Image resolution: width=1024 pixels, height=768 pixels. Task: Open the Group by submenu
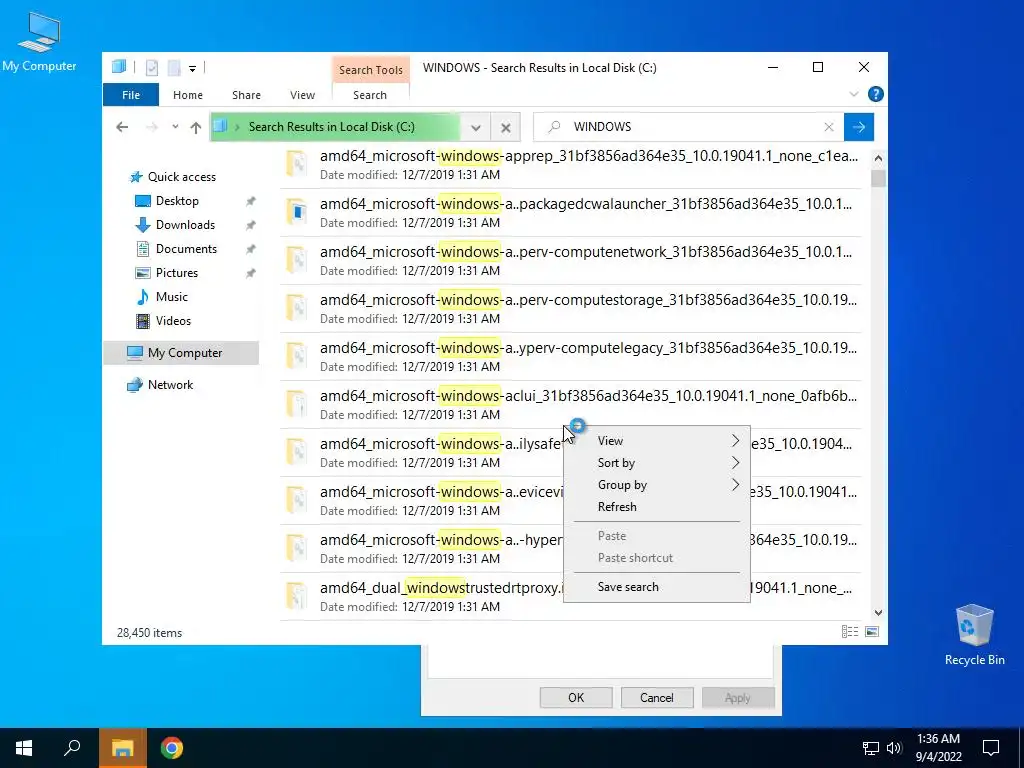click(656, 485)
